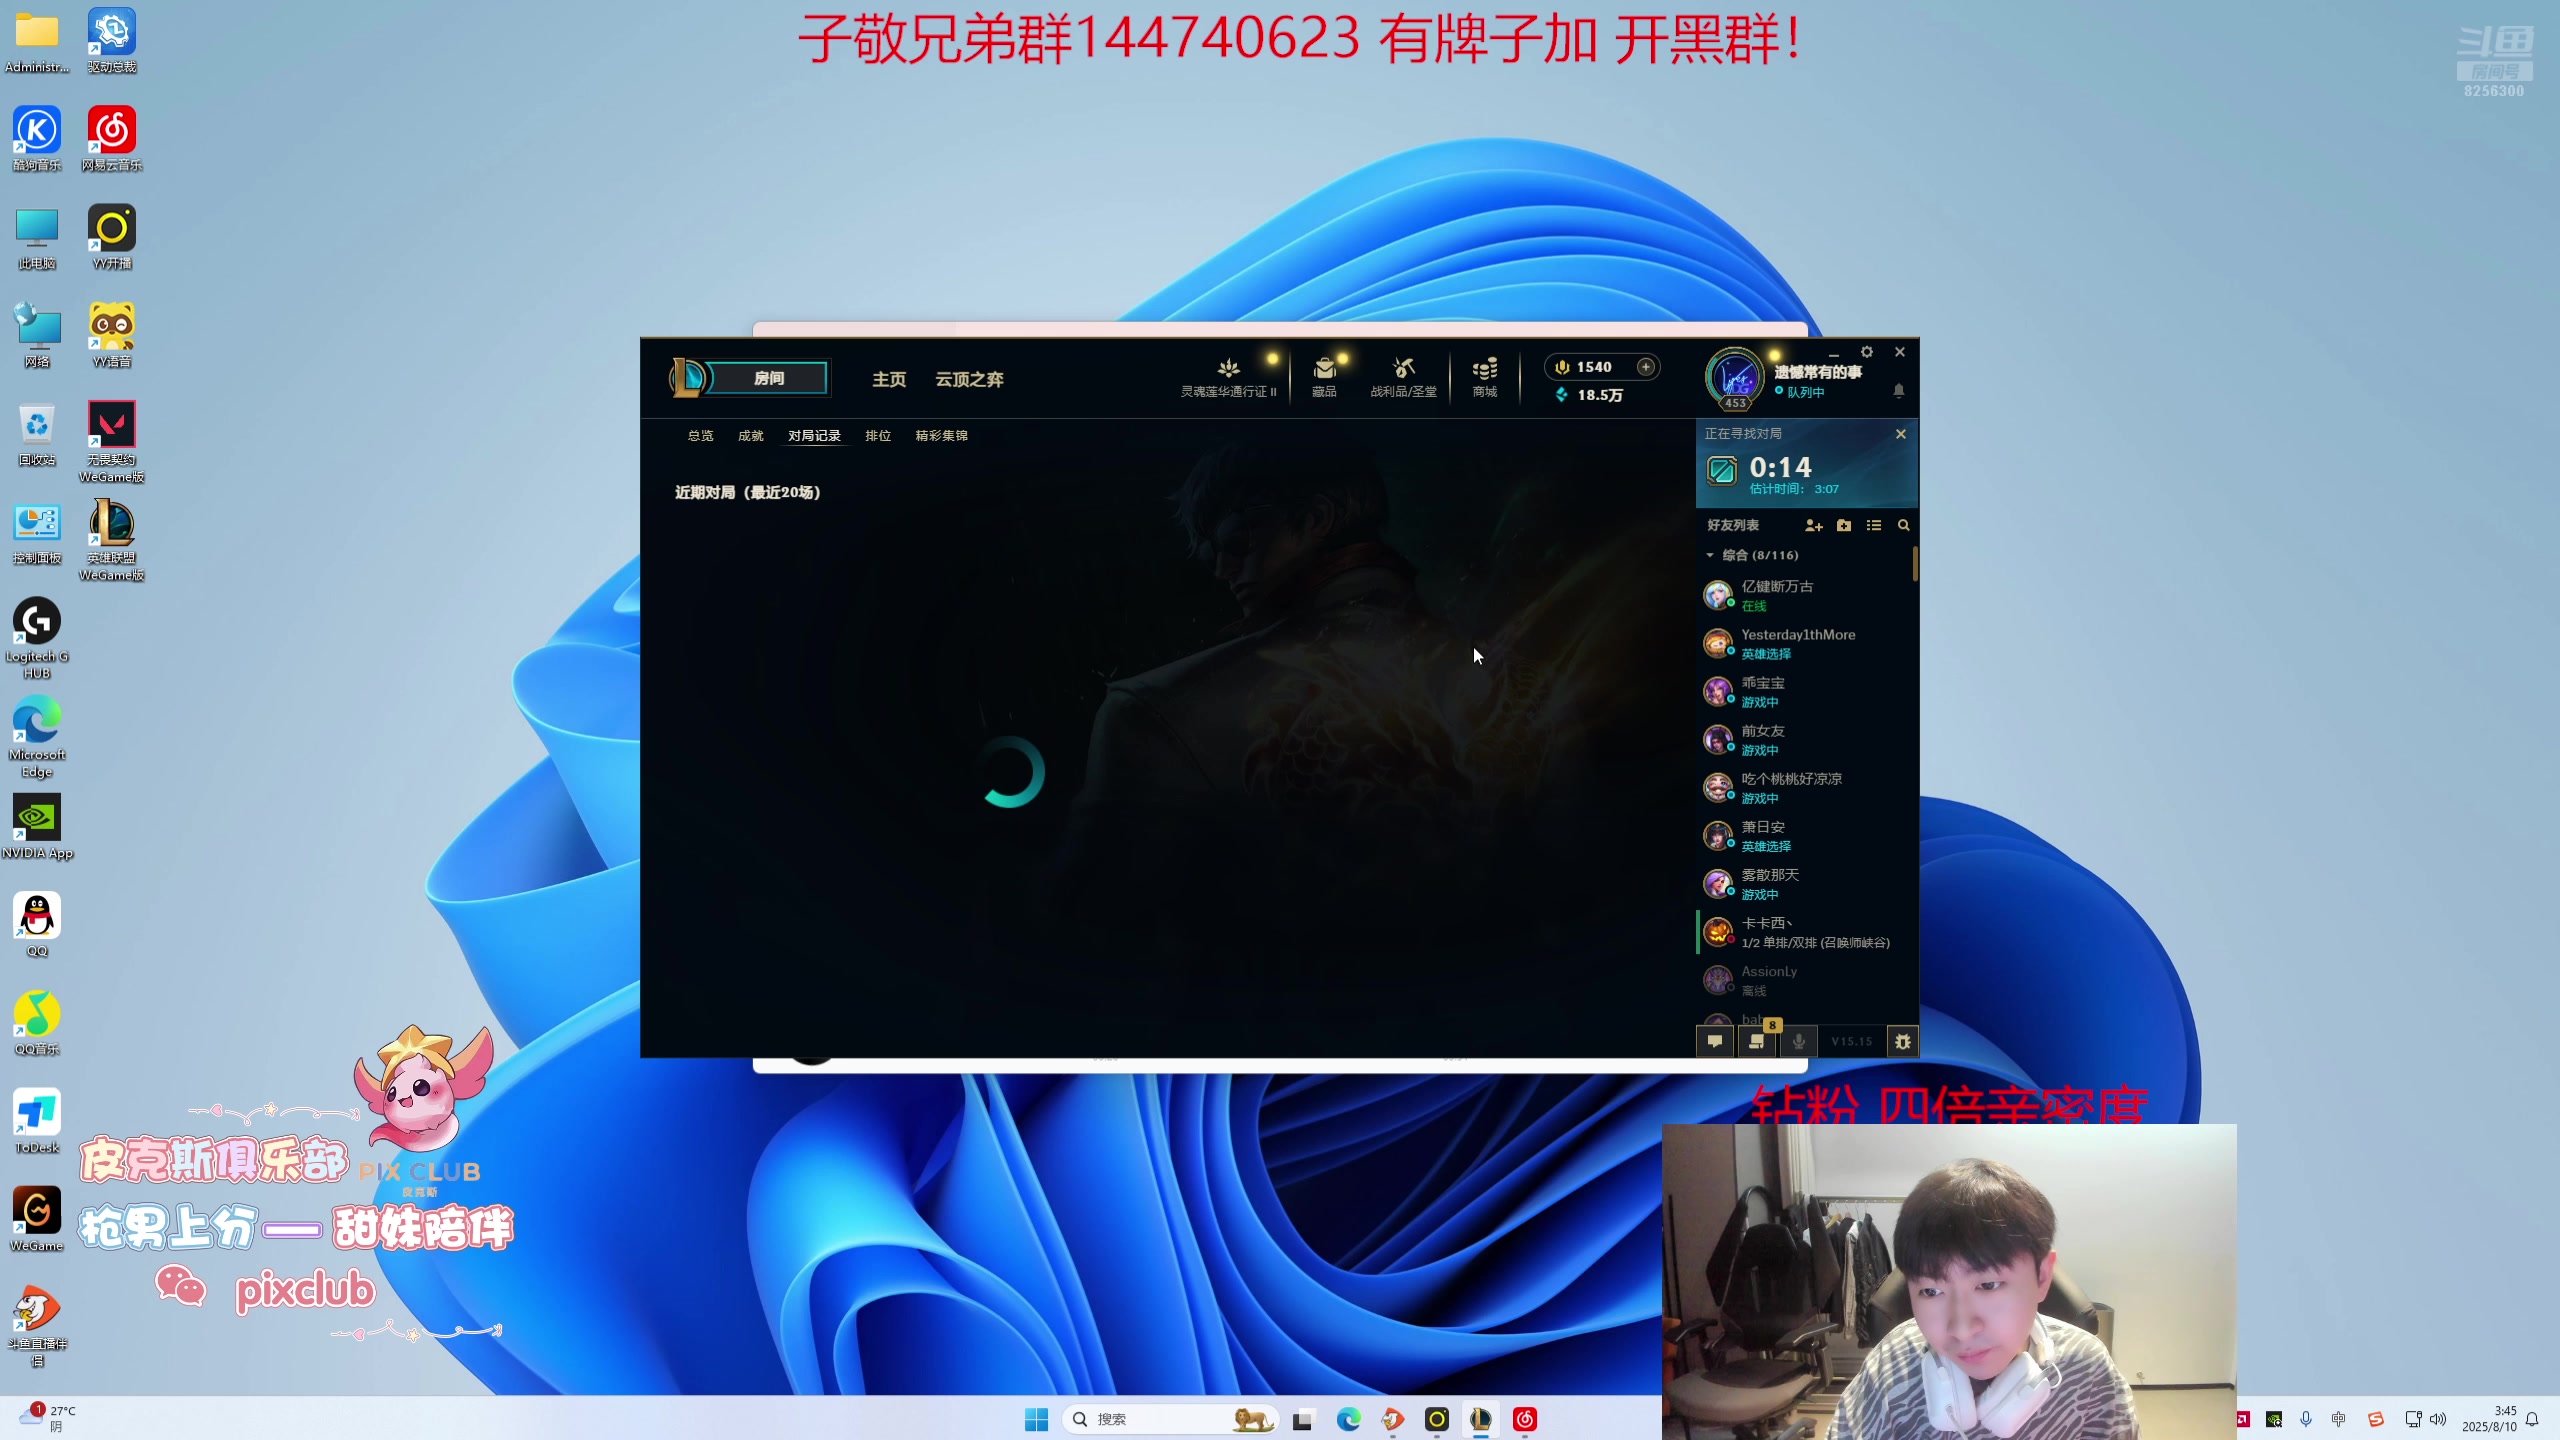Open friend 吃个桃桃好凉凉
Image resolution: width=2560 pixels, height=1440 pixels.
pyautogui.click(x=1805, y=787)
